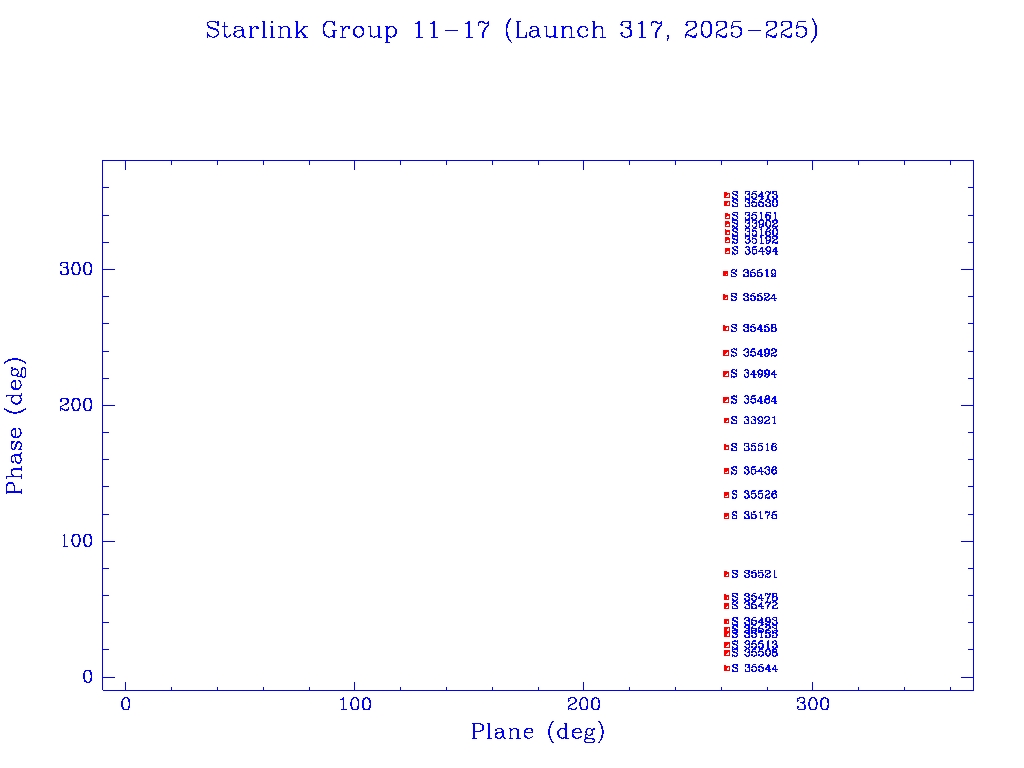
Task: Click the 200 tick label on Plane axis
Action: [x=584, y=705]
